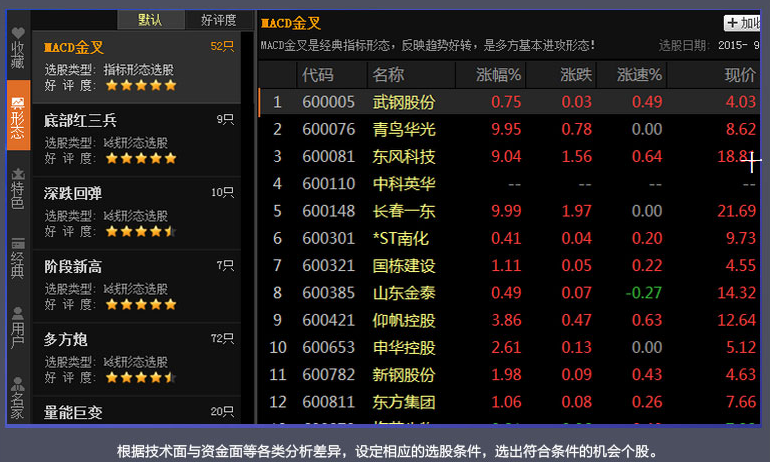The height and width of the screenshot is (462, 770).
Task: Select stock row 山东金泰
Action: [509, 293]
